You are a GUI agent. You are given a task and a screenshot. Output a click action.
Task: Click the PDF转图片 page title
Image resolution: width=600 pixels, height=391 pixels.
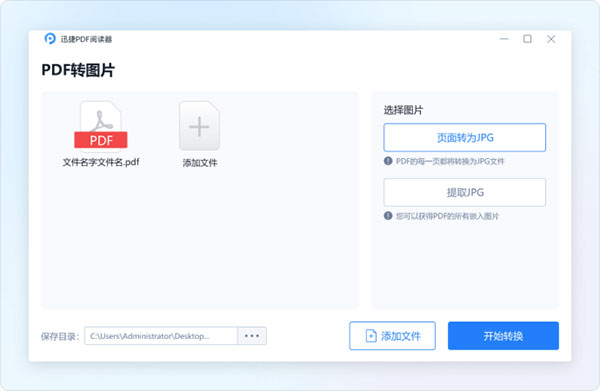[78, 70]
